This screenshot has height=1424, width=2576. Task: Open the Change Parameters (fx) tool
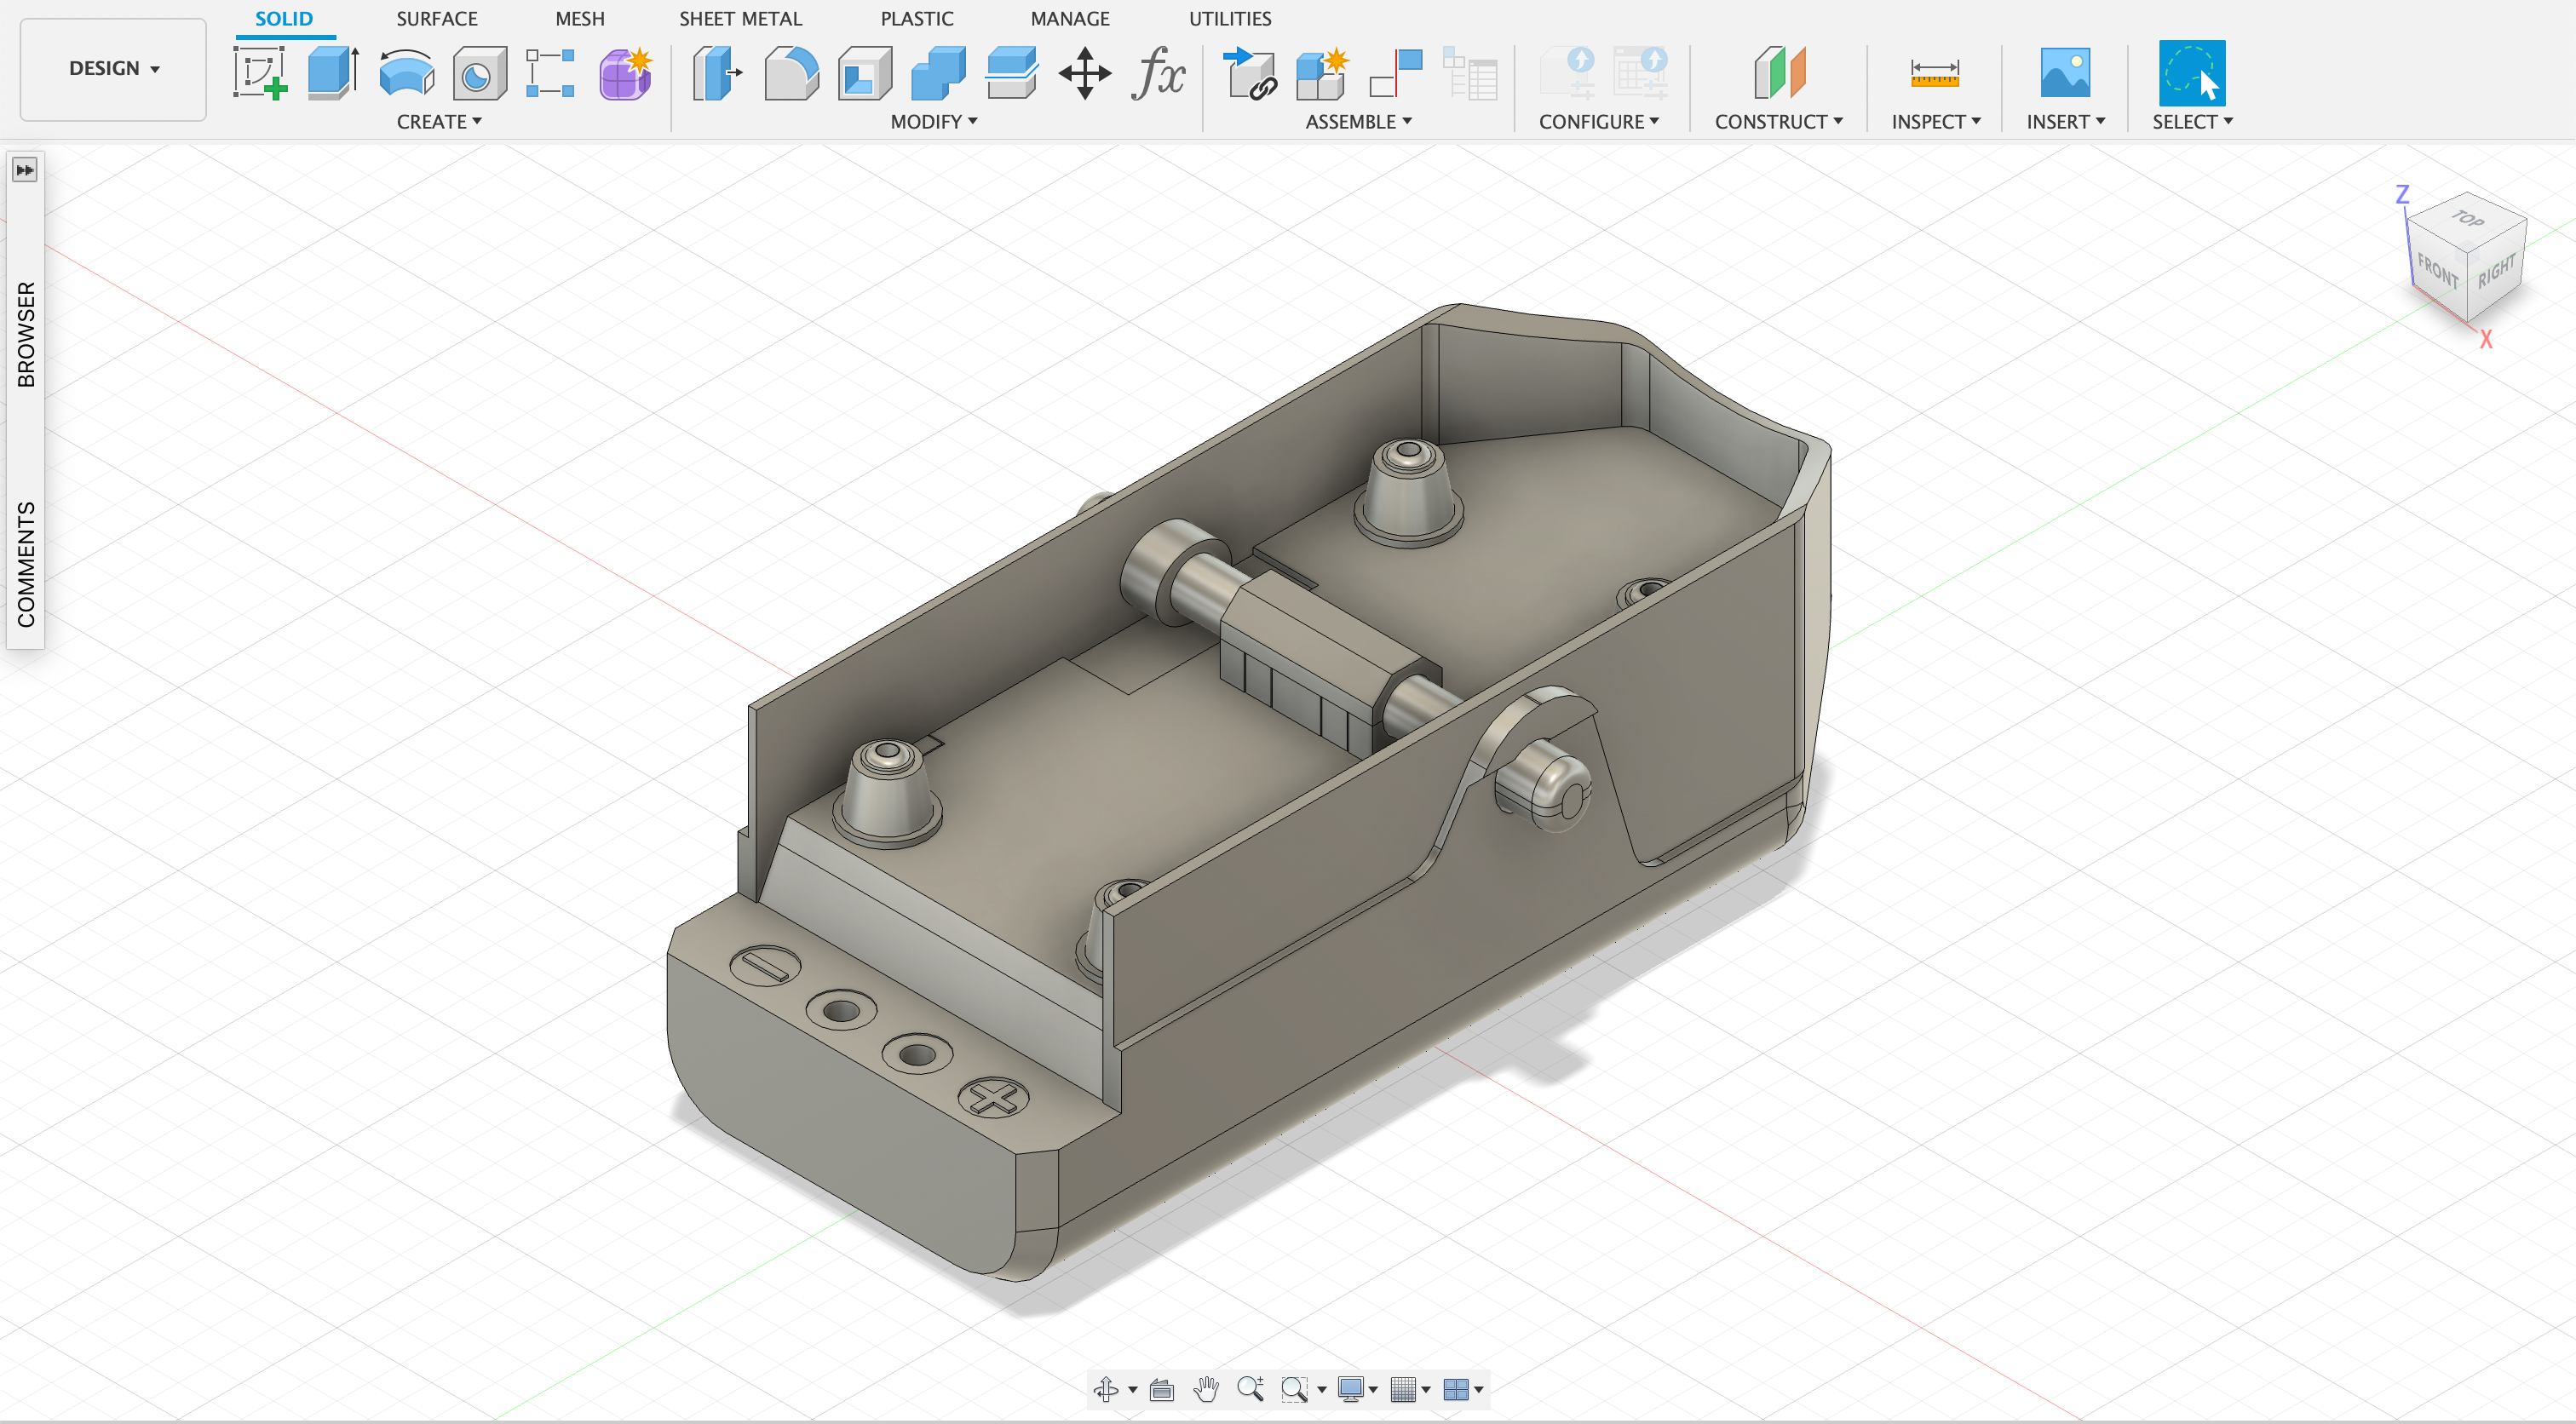point(1158,73)
